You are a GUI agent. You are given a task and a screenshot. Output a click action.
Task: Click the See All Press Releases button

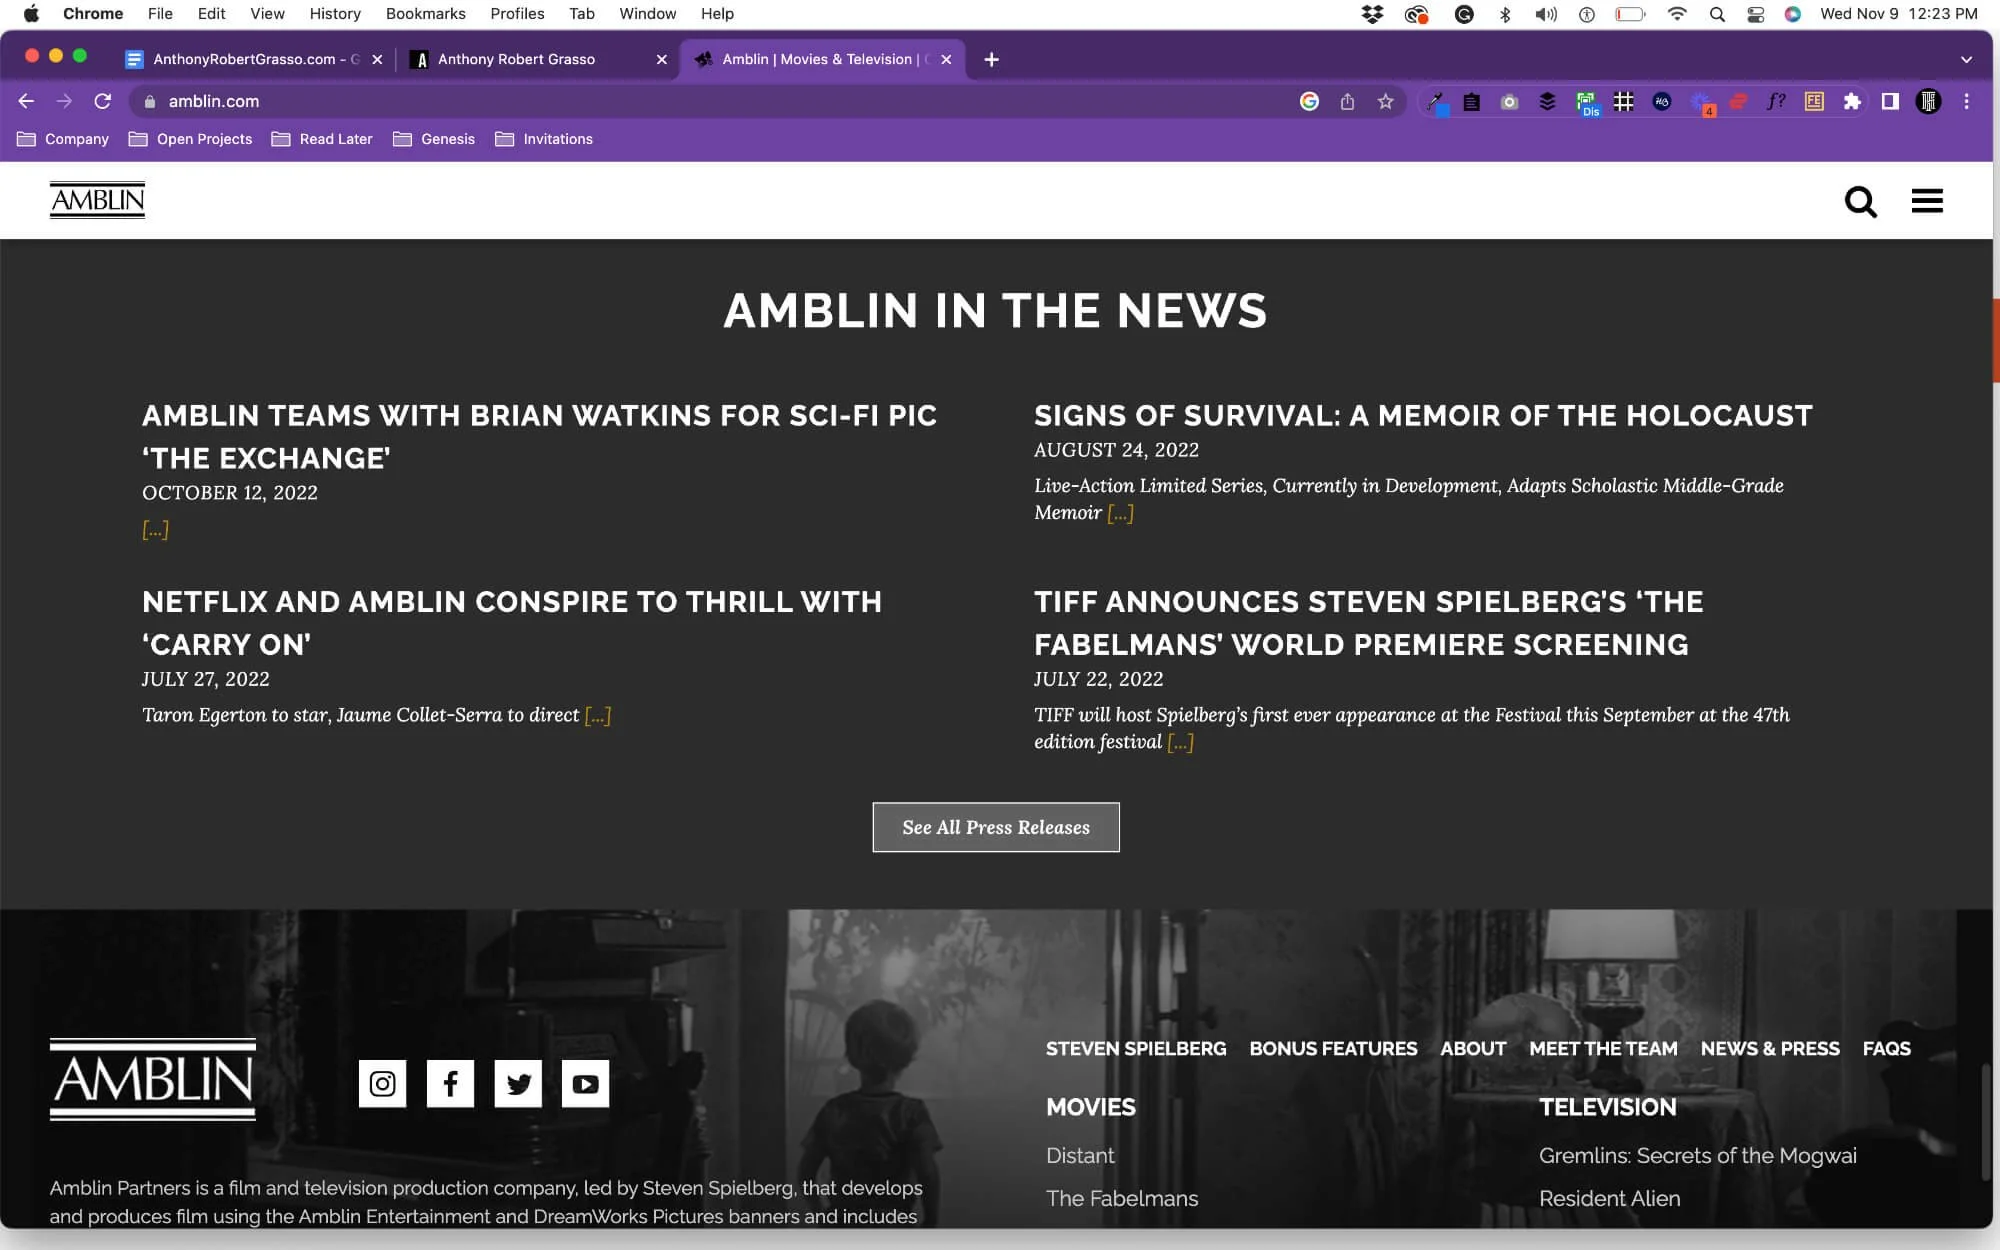tap(995, 827)
